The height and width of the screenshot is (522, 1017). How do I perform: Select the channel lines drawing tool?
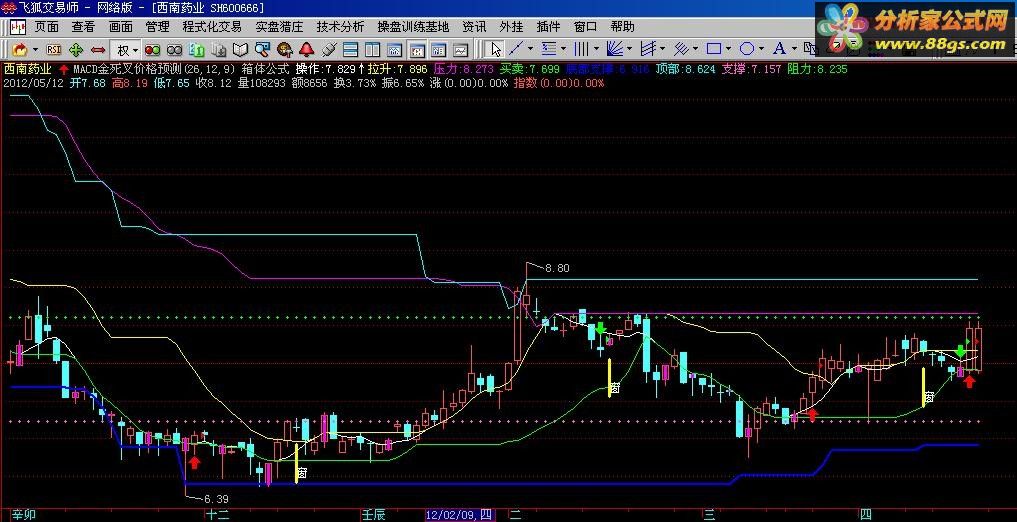coord(647,49)
